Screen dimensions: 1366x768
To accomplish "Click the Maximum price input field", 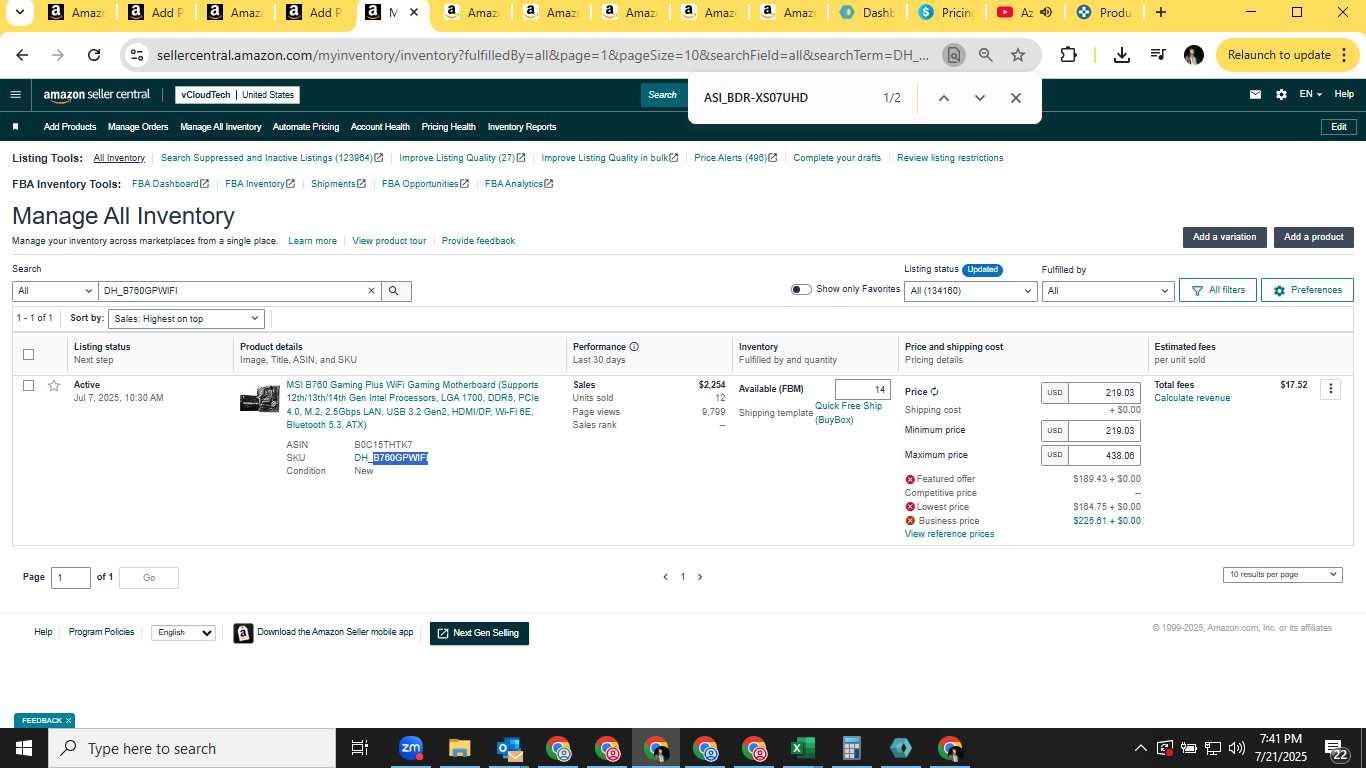I will (1104, 455).
